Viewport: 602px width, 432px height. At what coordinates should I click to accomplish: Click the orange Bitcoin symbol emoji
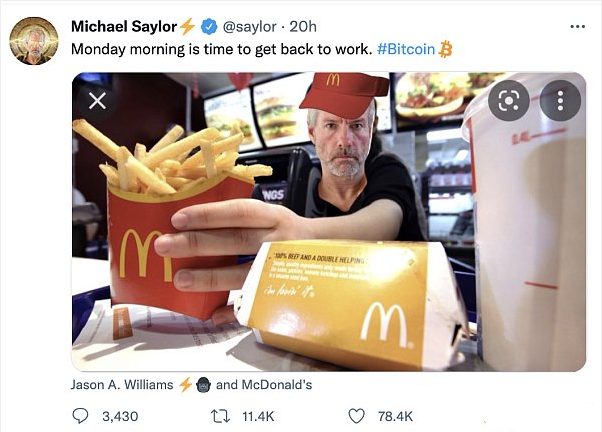[445, 49]
